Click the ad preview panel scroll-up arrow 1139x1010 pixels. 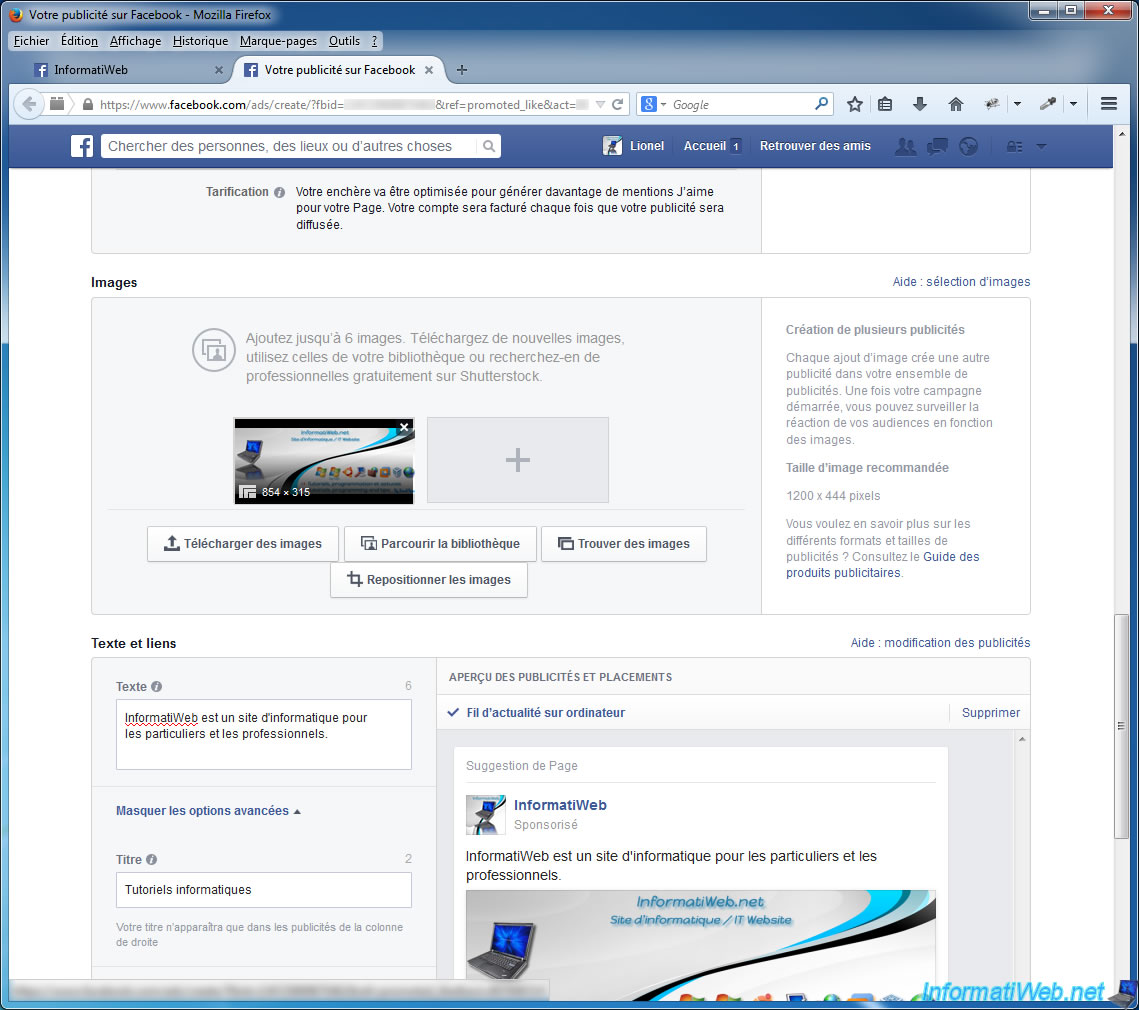tap(1022, 739)
